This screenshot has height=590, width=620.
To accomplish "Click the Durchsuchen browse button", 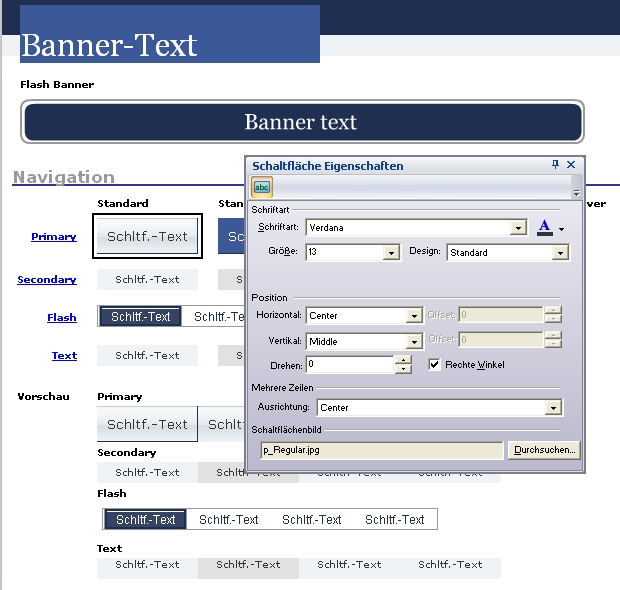I will pos(543,450).
